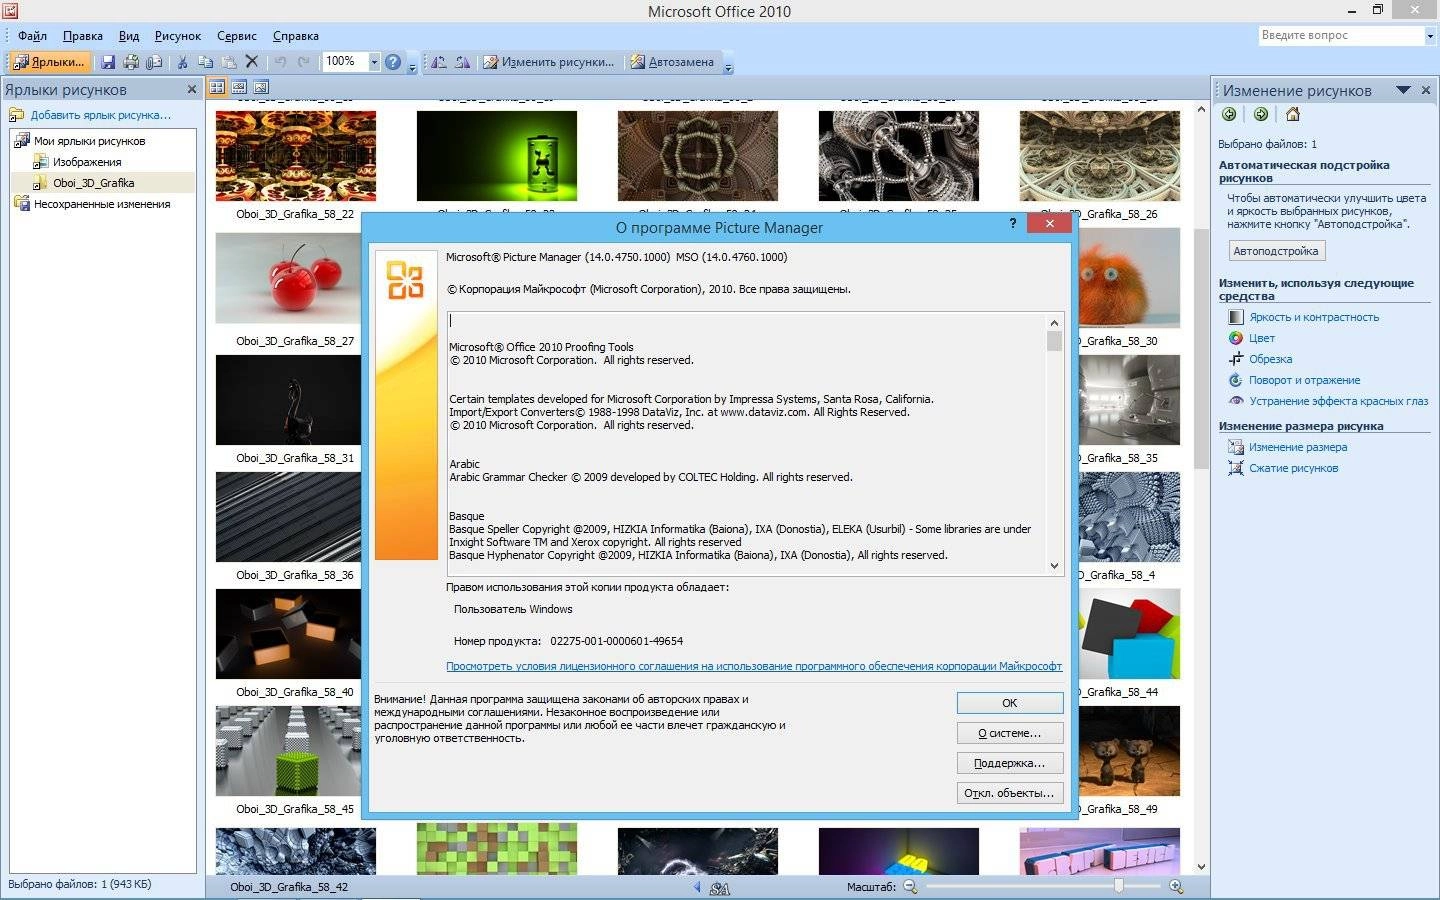Click the Cut scissors icon
Screen dimensions: 1440x900
click(182, 62)
